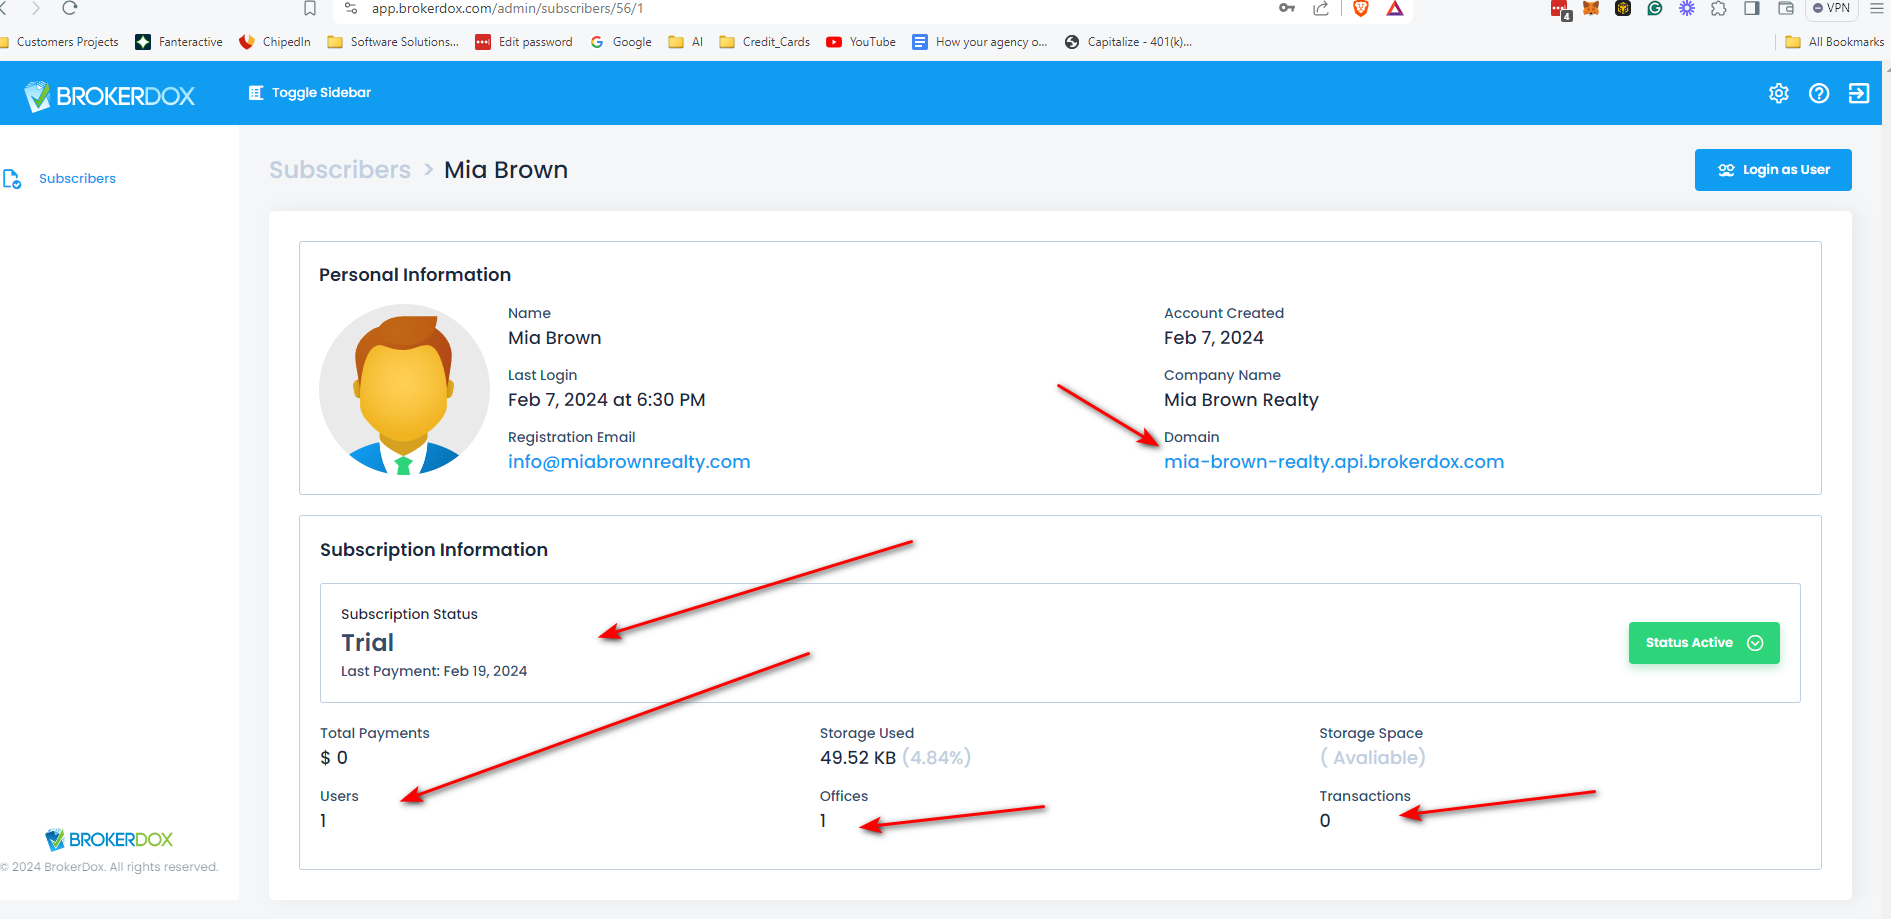Open the help question mark icon

pyautogui.click(x=1819, y=93)
